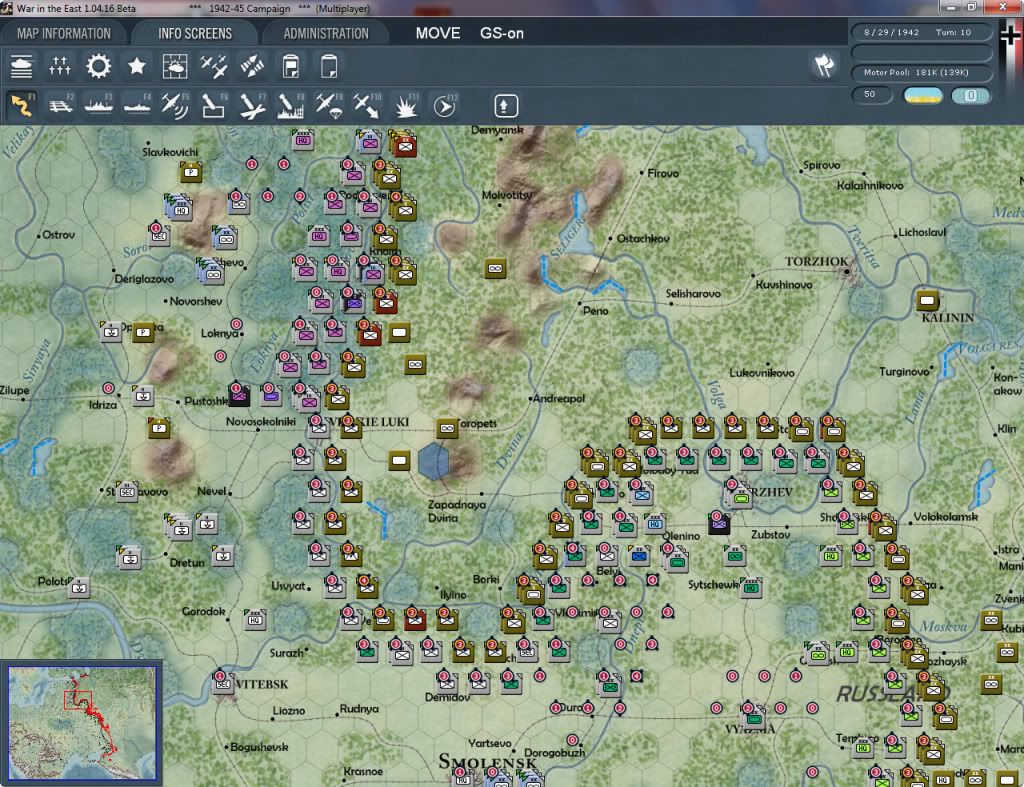Select the unit counter west of blue hex
This screenshot has width=1024, height=787.
click(399, 460)
